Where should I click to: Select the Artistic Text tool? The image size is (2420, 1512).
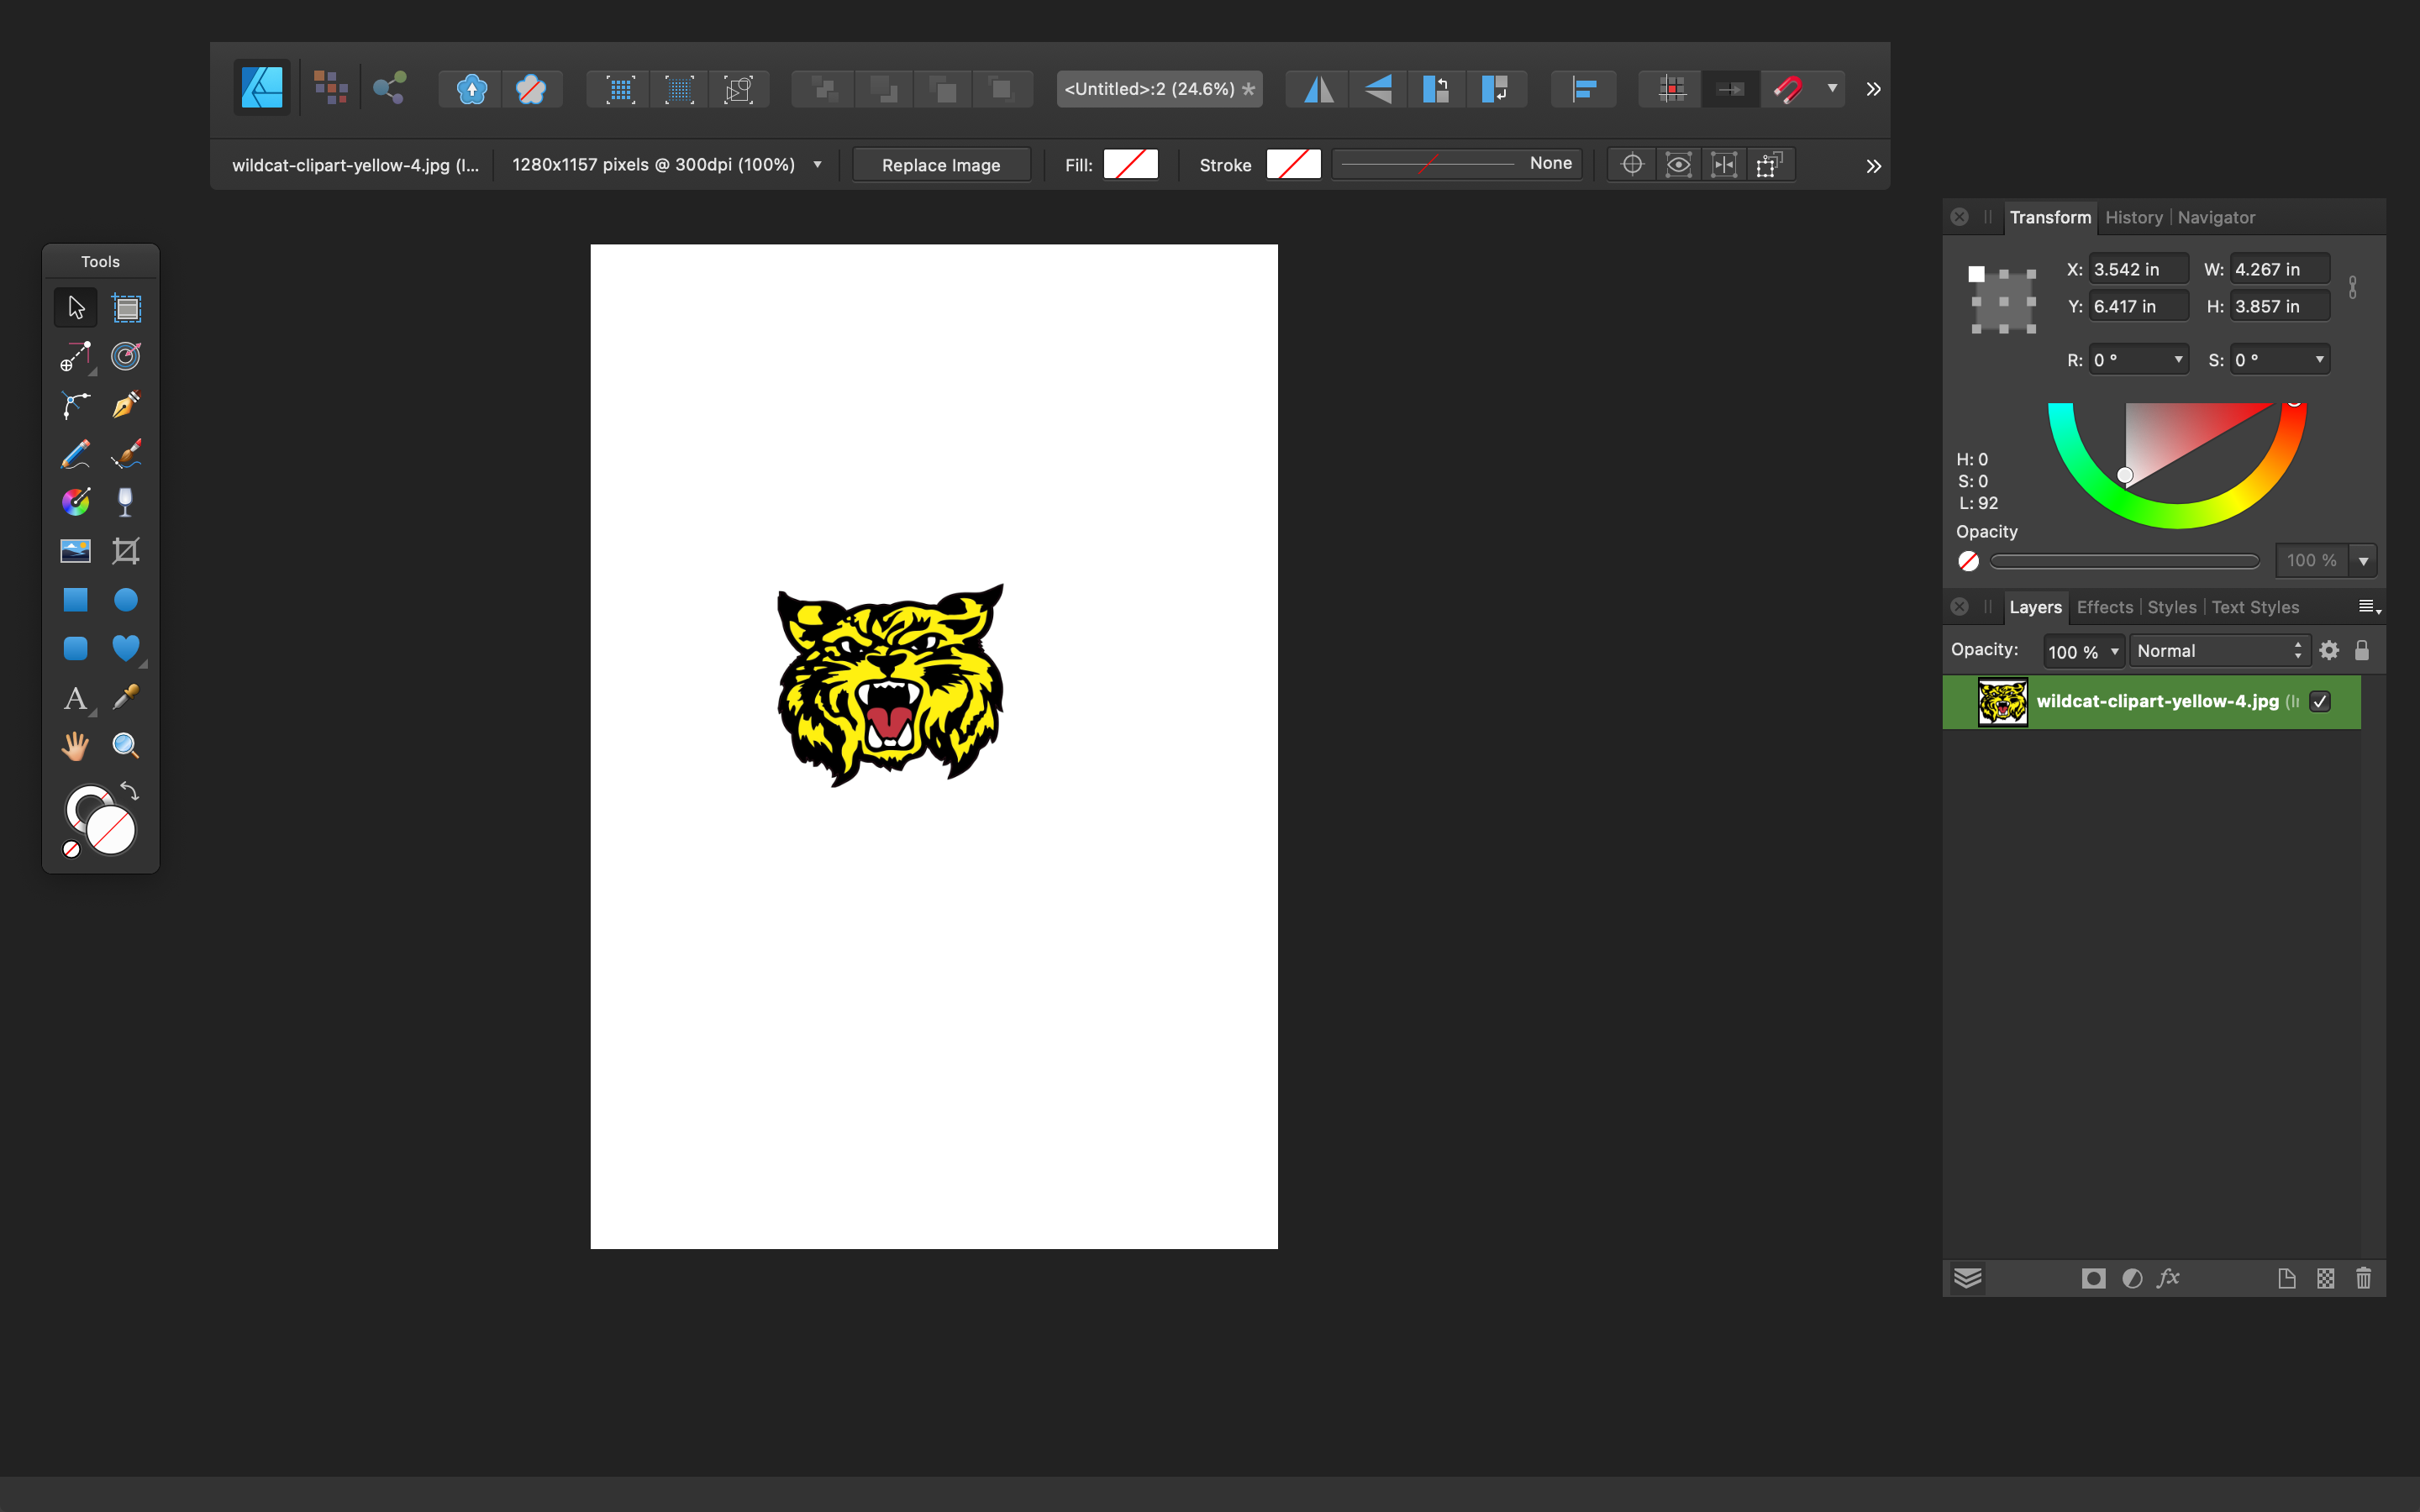(x=76, y=698)
